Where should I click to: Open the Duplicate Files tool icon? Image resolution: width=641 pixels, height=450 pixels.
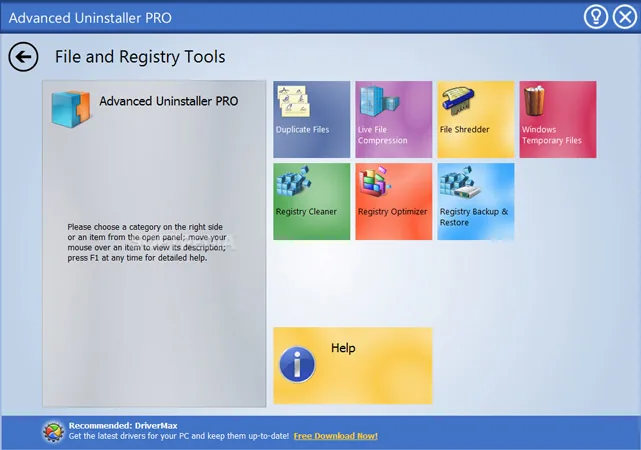pos(294,101)
